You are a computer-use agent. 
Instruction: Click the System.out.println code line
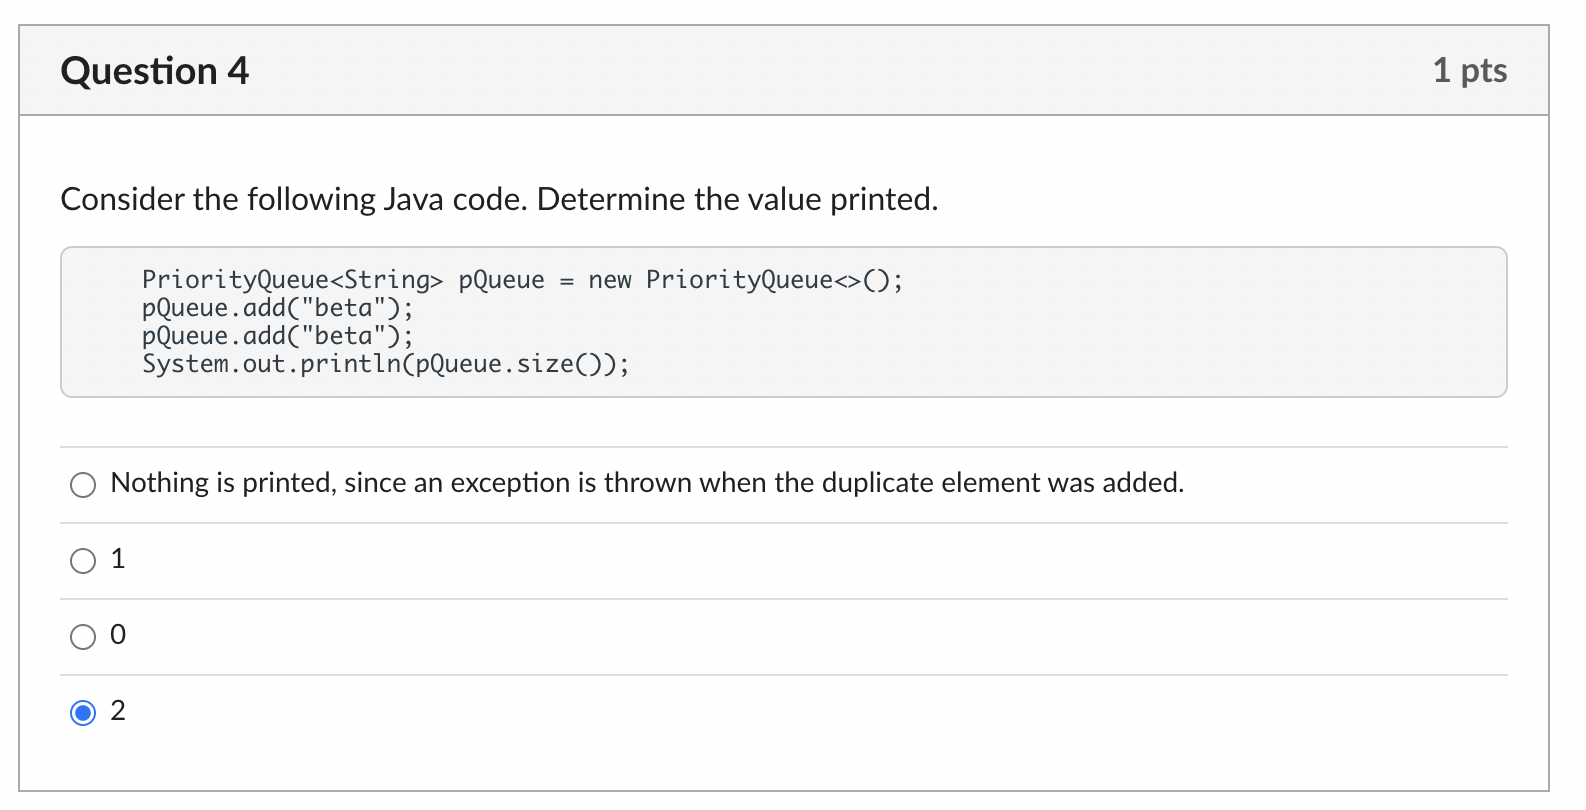[x=385, y=364]
